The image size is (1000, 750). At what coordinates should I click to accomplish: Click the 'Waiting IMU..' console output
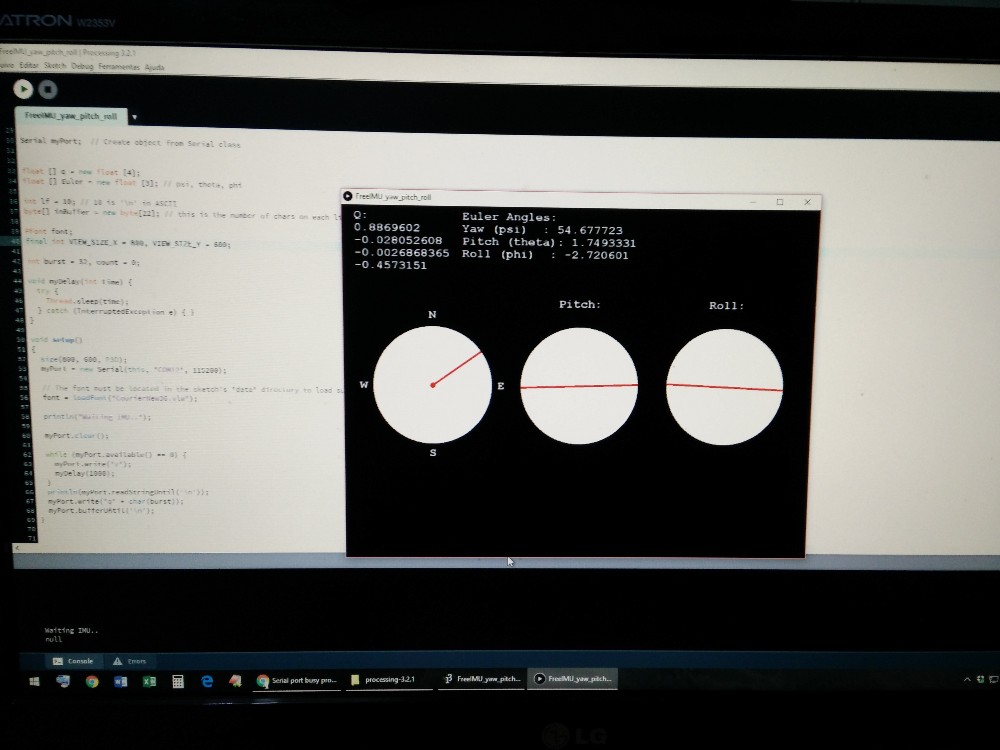tap(71, 630)
